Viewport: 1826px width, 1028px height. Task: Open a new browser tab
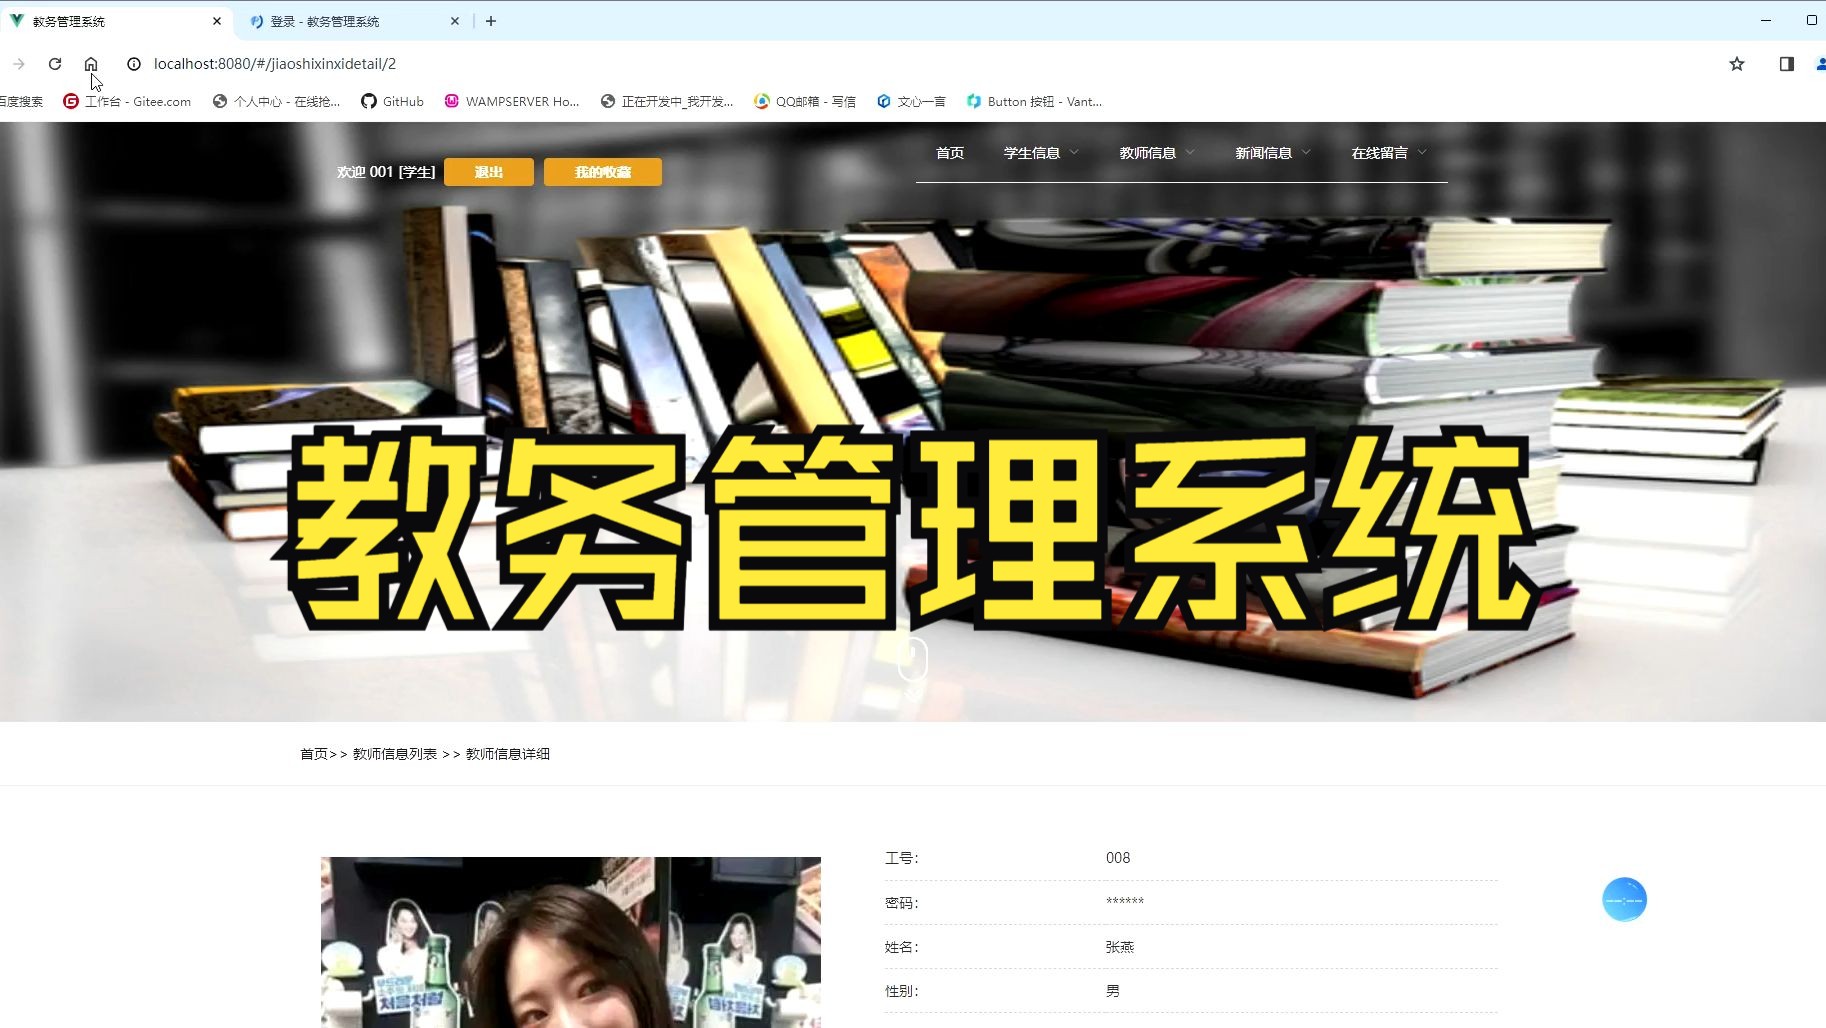point(491,21)
